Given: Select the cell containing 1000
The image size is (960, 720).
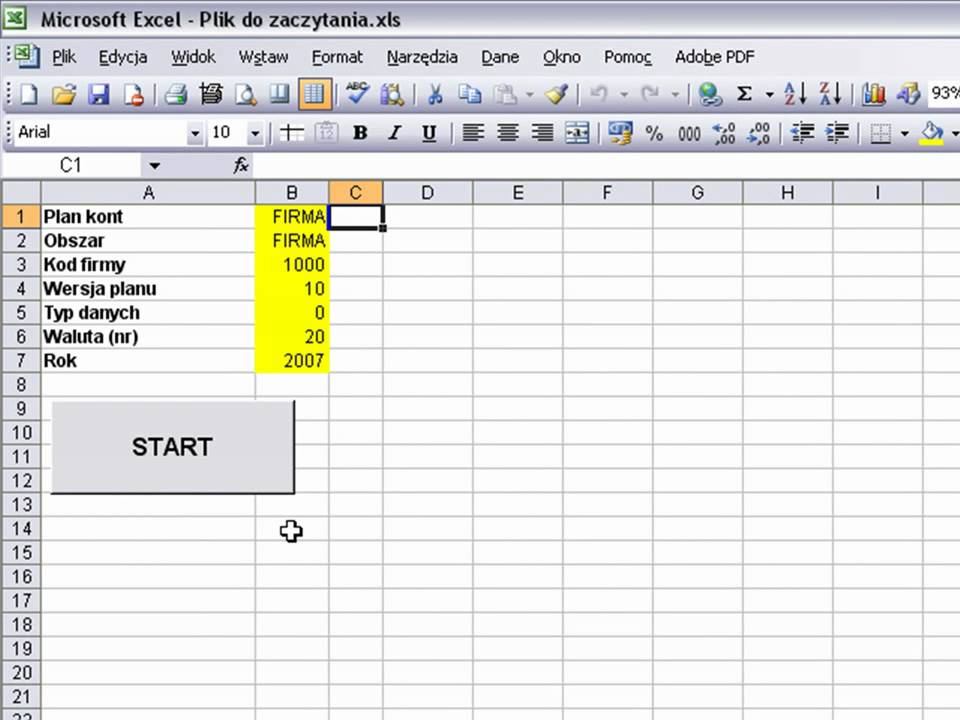Looking at the screenshot, I should pyautogui.click(x=292, y=264).
